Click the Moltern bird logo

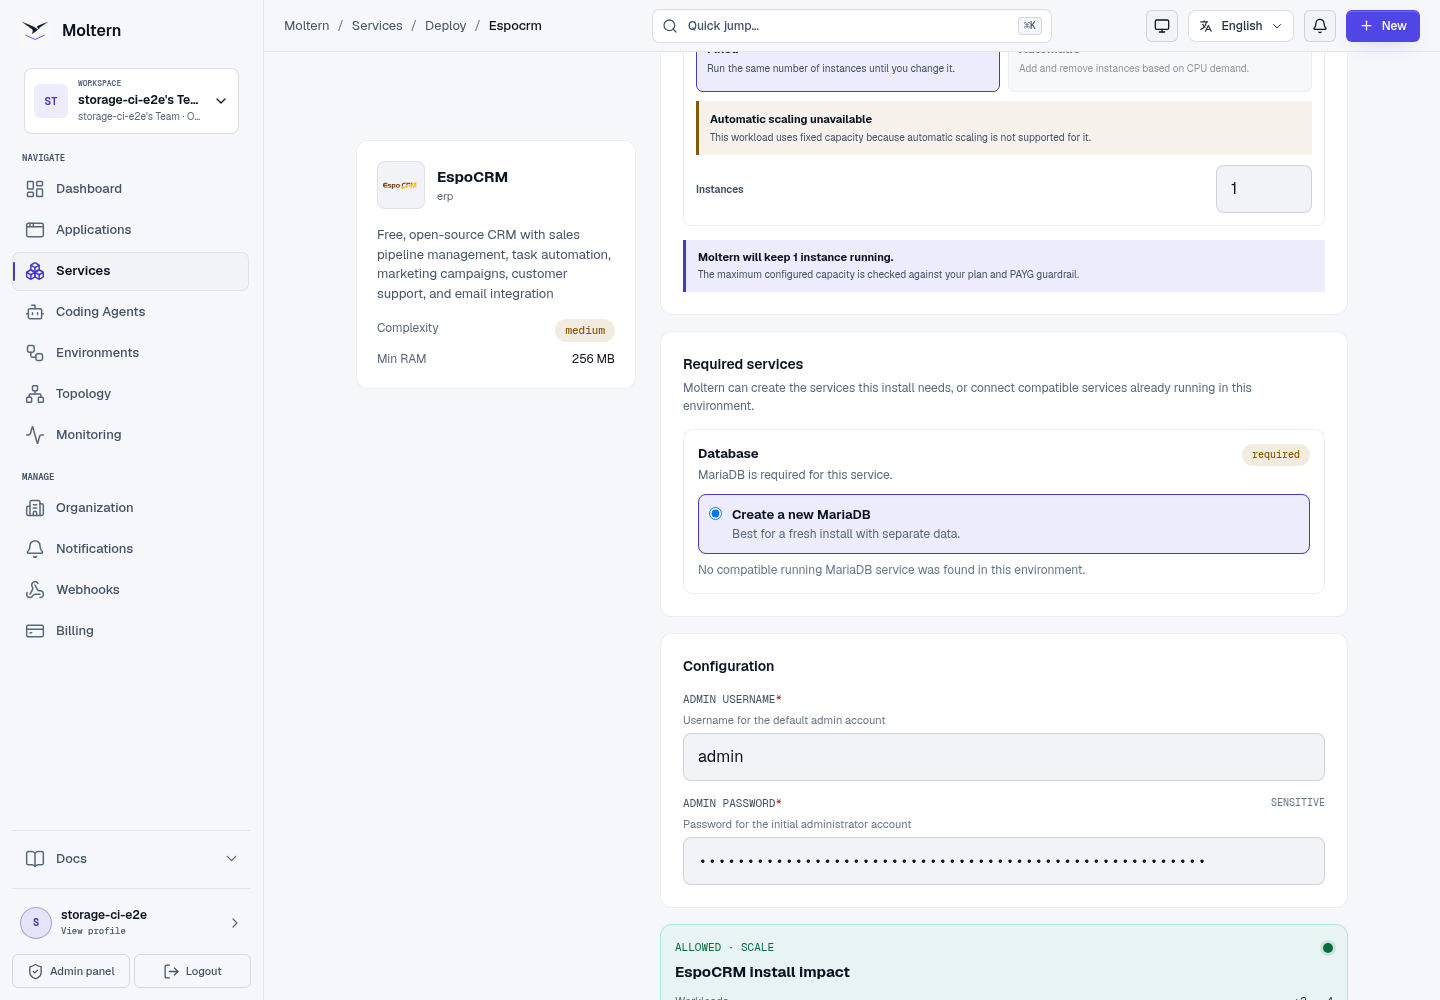[x=35, y=30]
